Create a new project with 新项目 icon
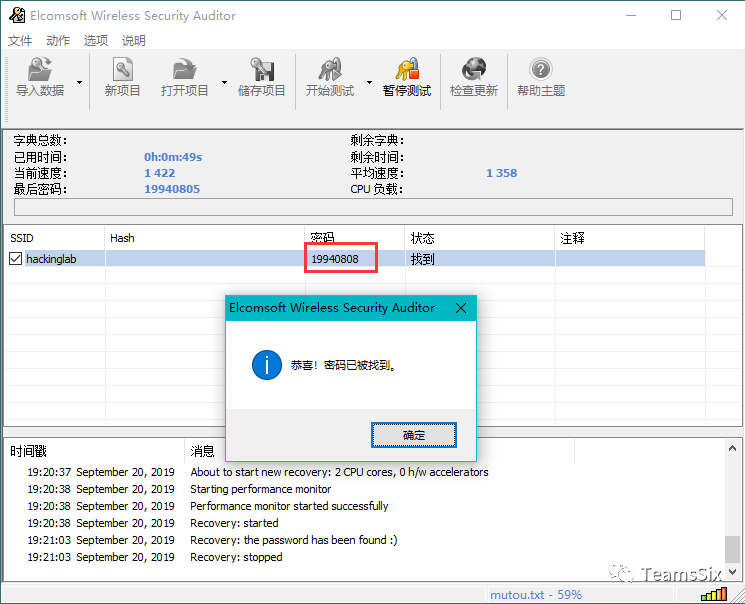Screen dimensions: 745x604 (123, 69)
